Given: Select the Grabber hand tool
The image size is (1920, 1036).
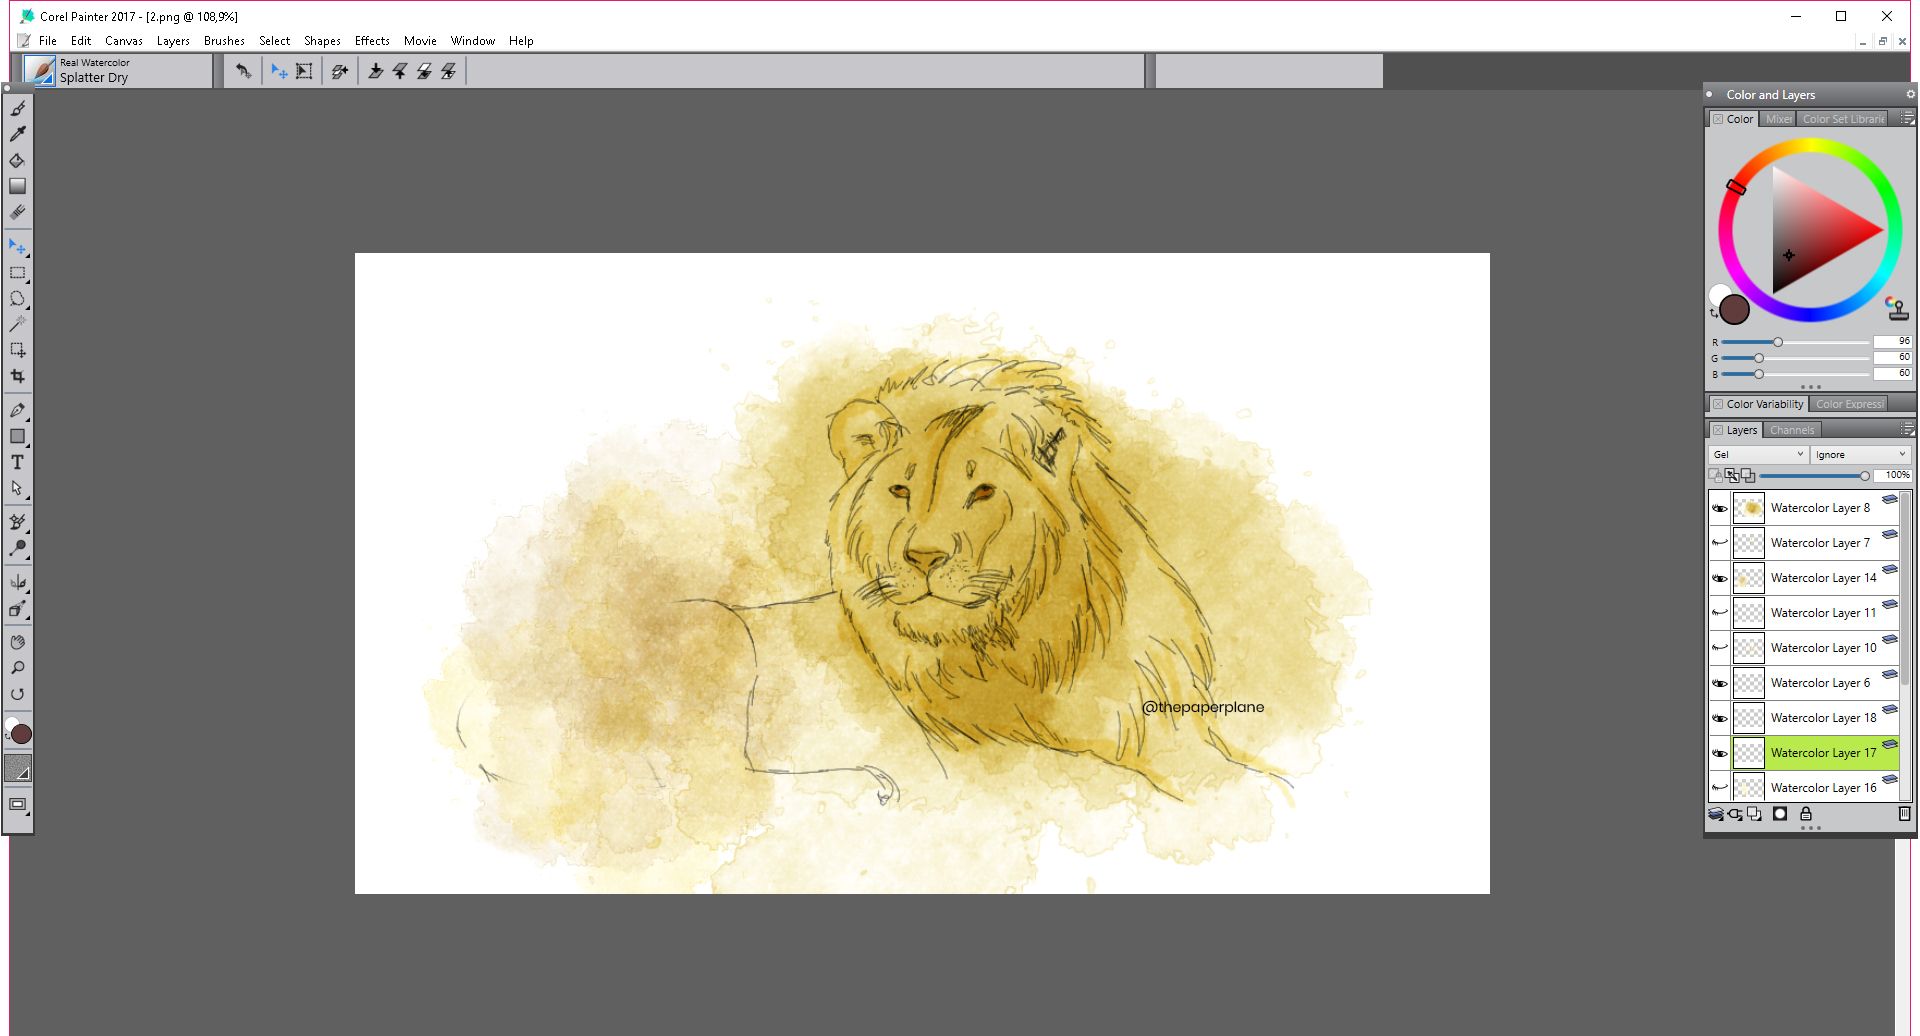Looking at the screenshot, I should [x=17, y=642].
